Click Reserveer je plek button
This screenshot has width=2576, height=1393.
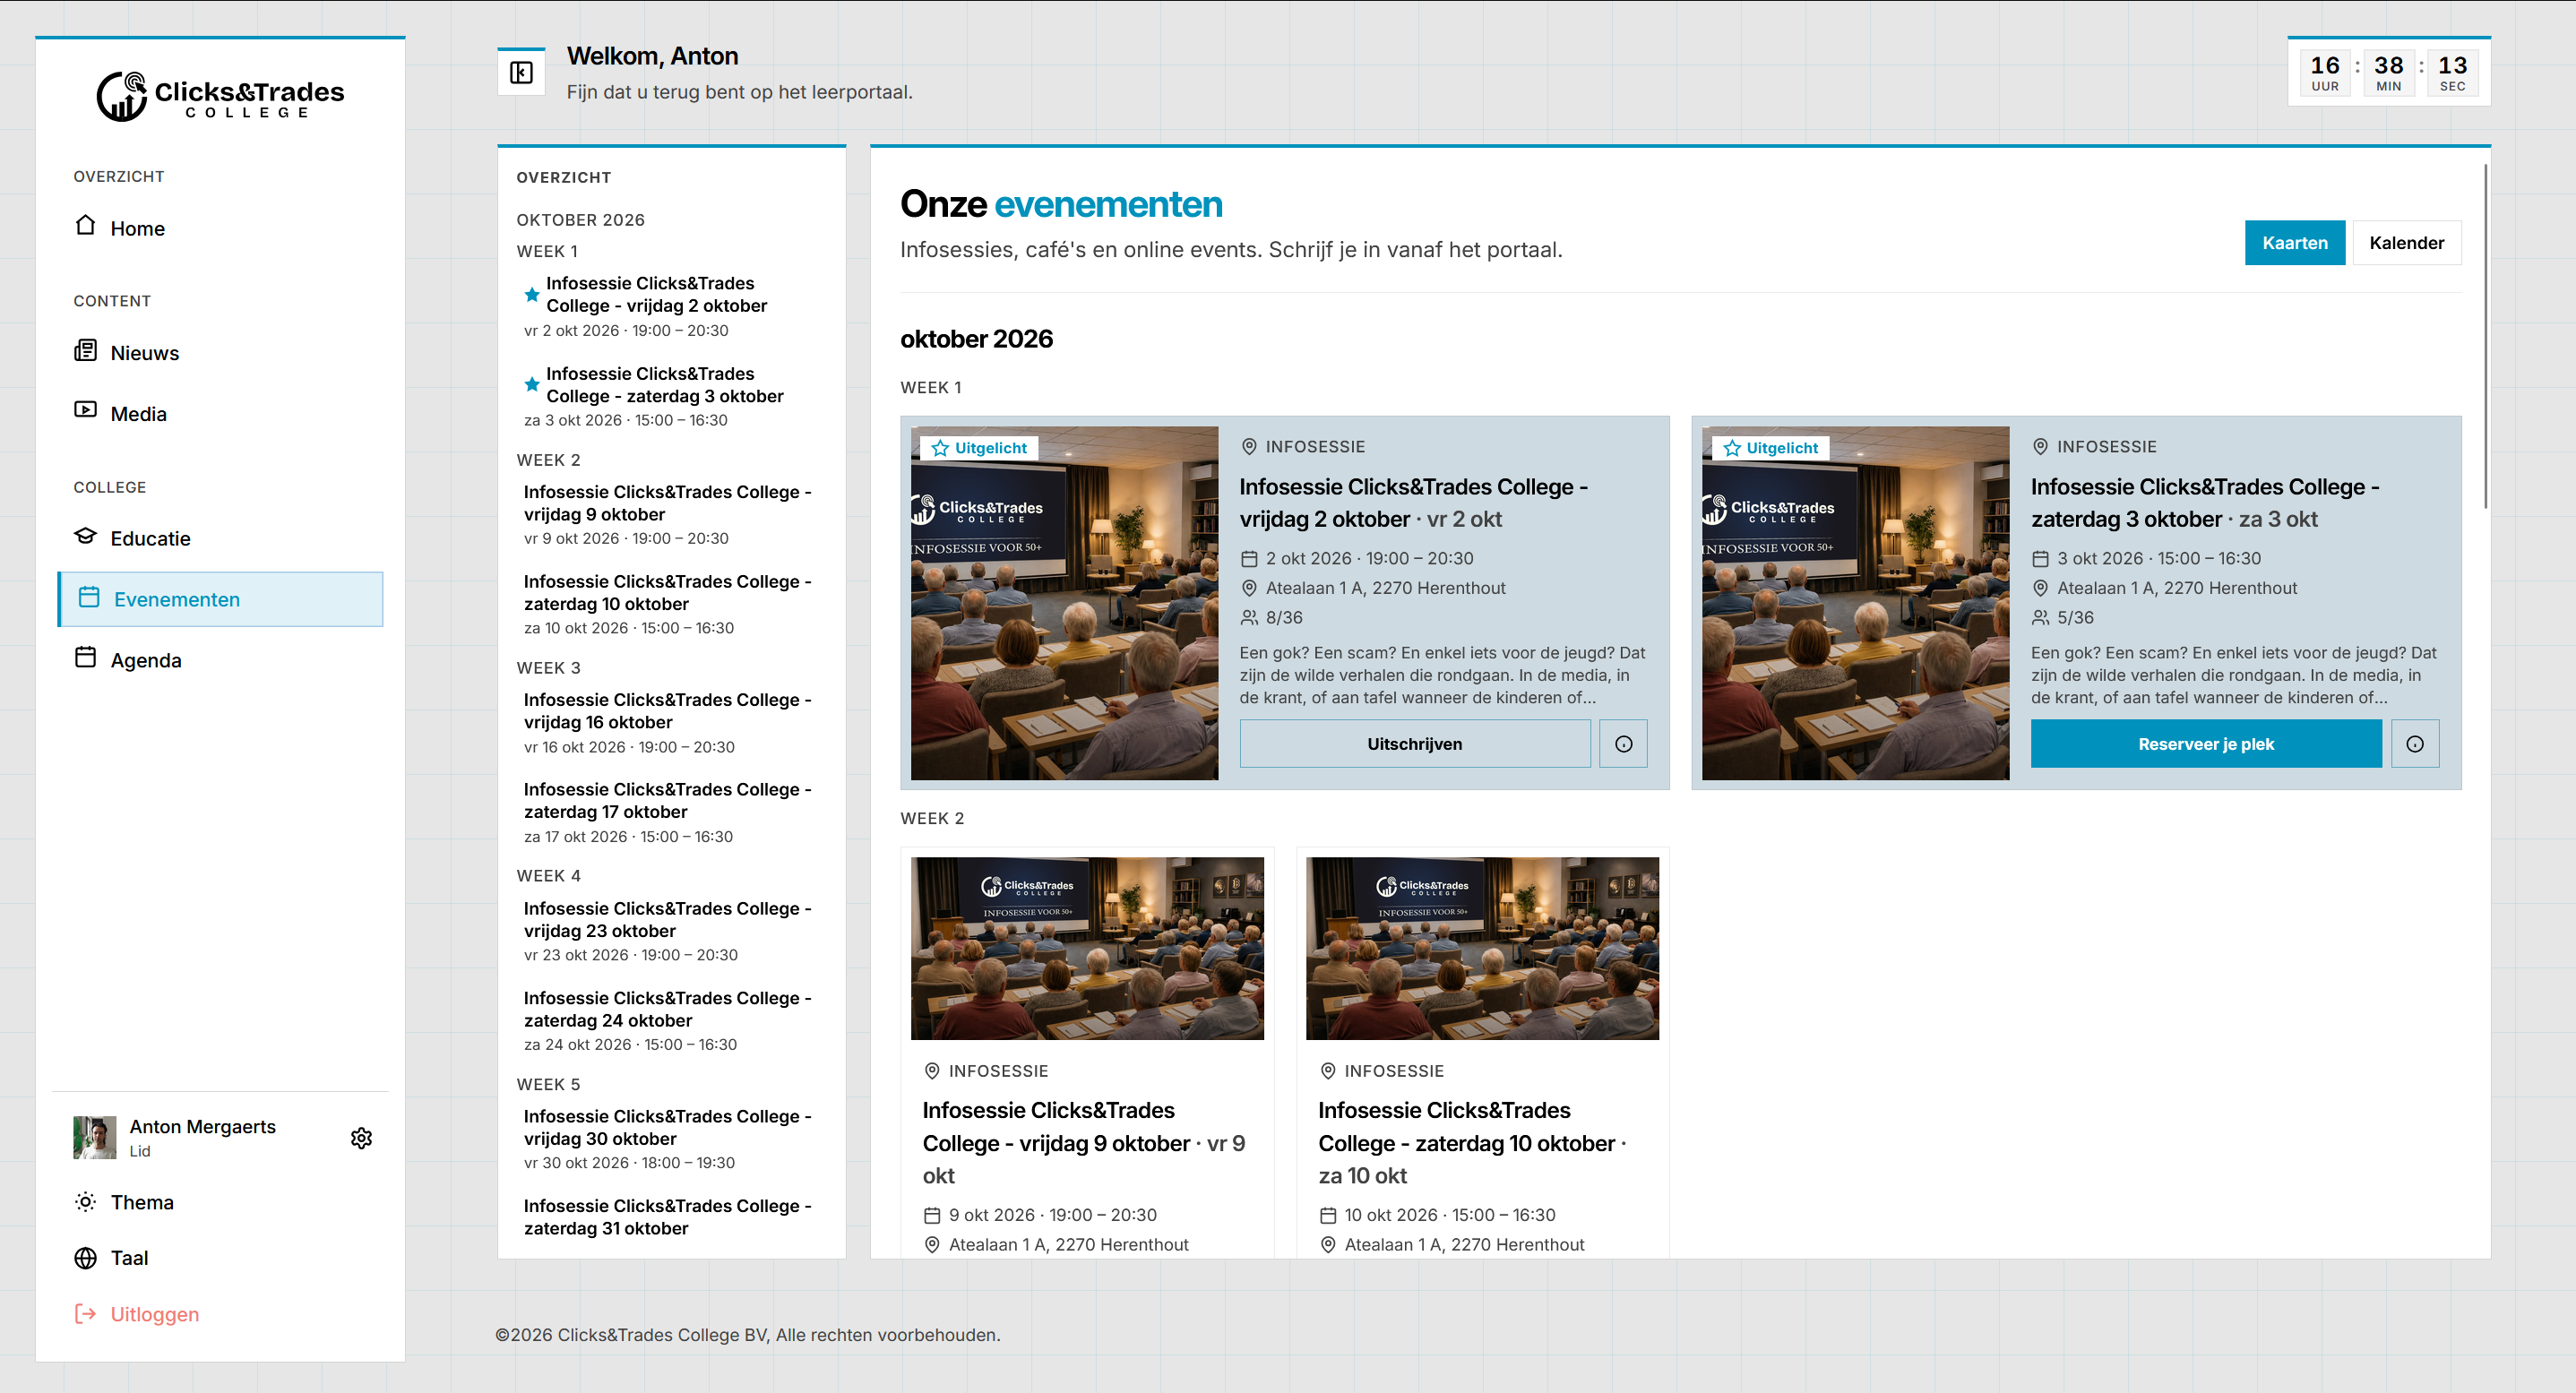pos(2205,744)
